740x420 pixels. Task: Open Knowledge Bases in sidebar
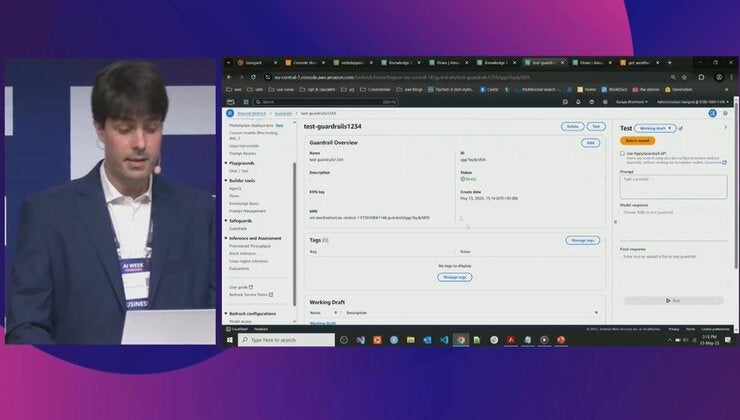click(244, 203)
